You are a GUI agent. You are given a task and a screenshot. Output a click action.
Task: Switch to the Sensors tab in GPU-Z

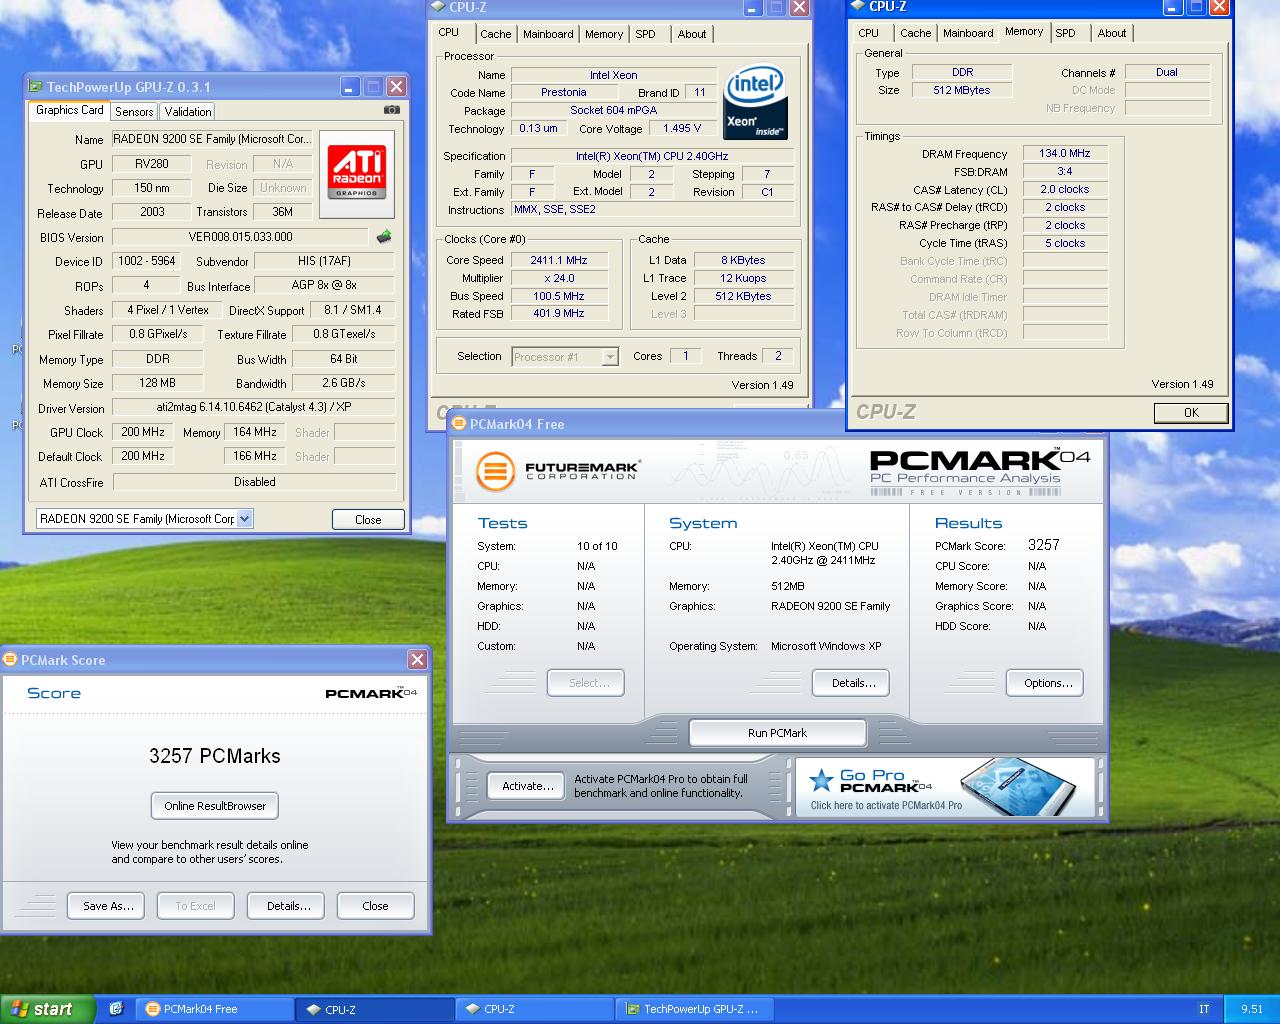click(134, 112)
